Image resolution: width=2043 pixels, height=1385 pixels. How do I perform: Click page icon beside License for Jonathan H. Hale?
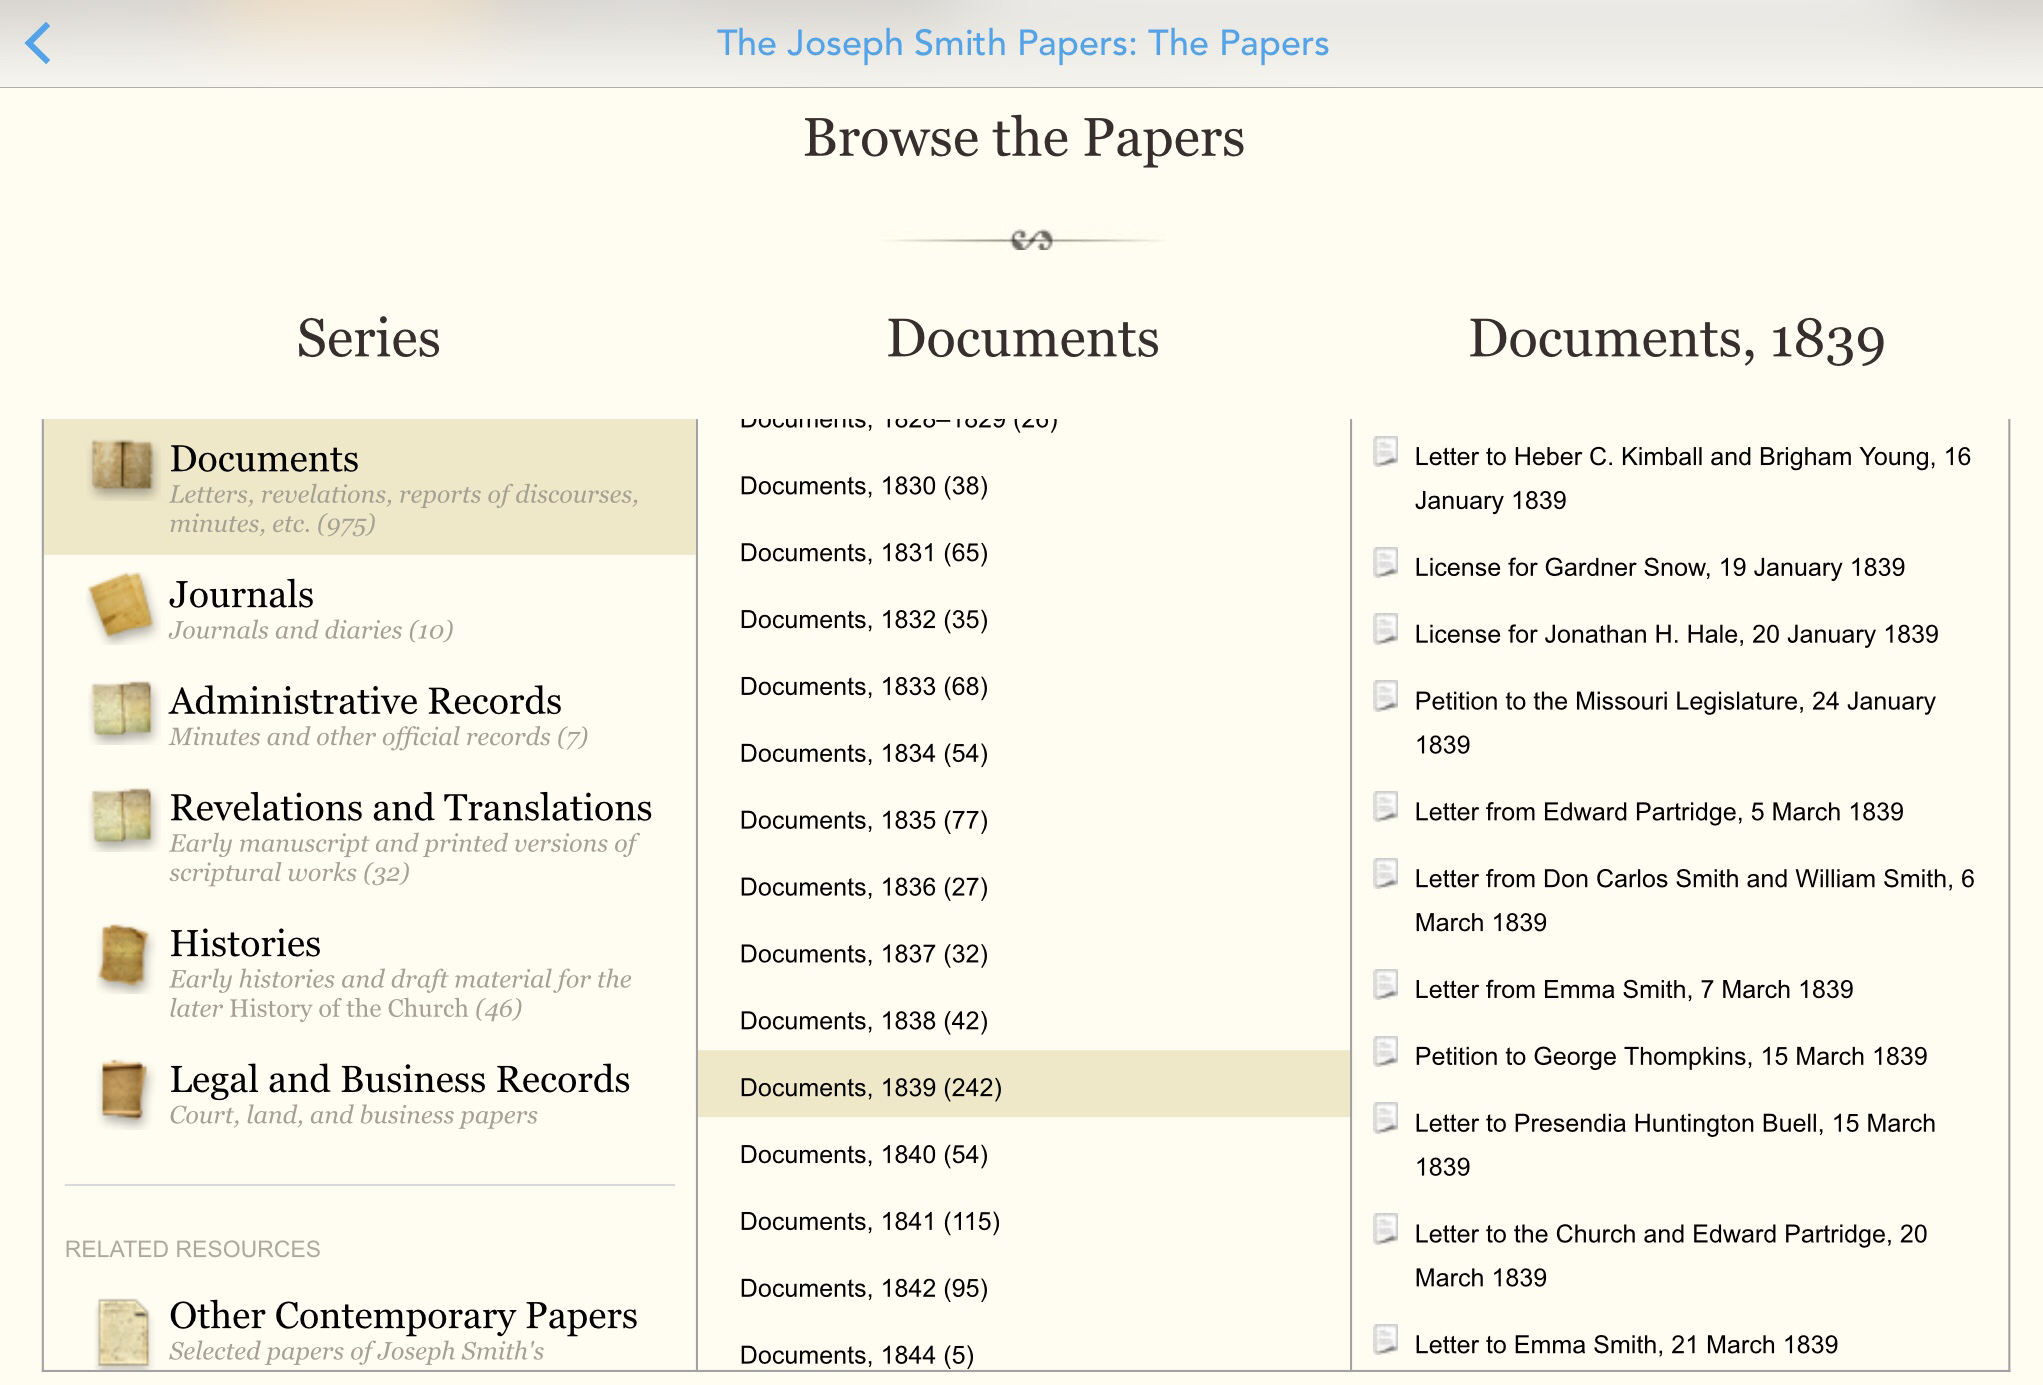(1386, 630)
